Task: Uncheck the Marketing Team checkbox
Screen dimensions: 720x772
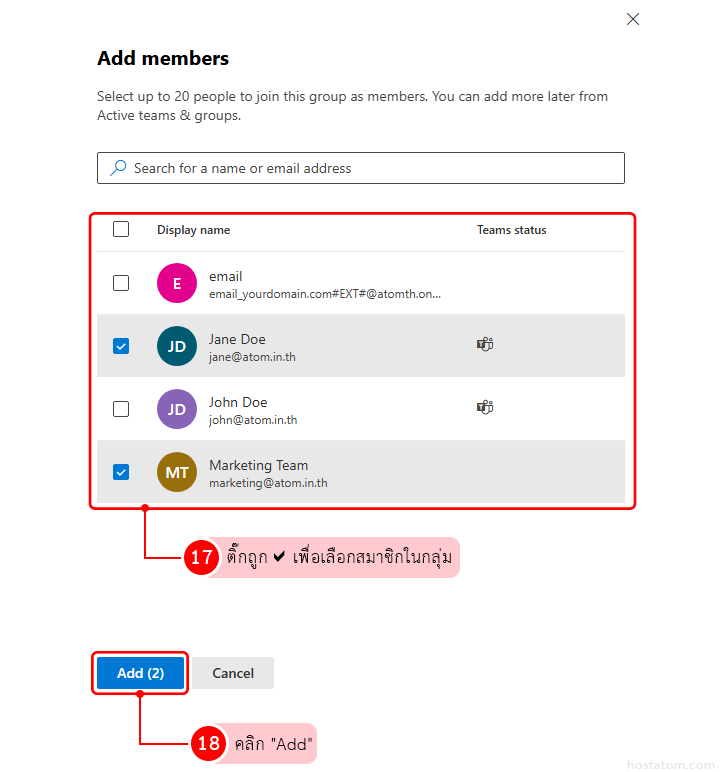Action: (121, 472)
